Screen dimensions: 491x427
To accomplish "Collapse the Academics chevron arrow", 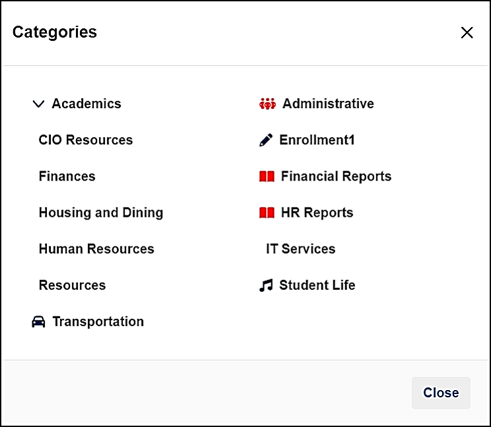I will [38, 104].
